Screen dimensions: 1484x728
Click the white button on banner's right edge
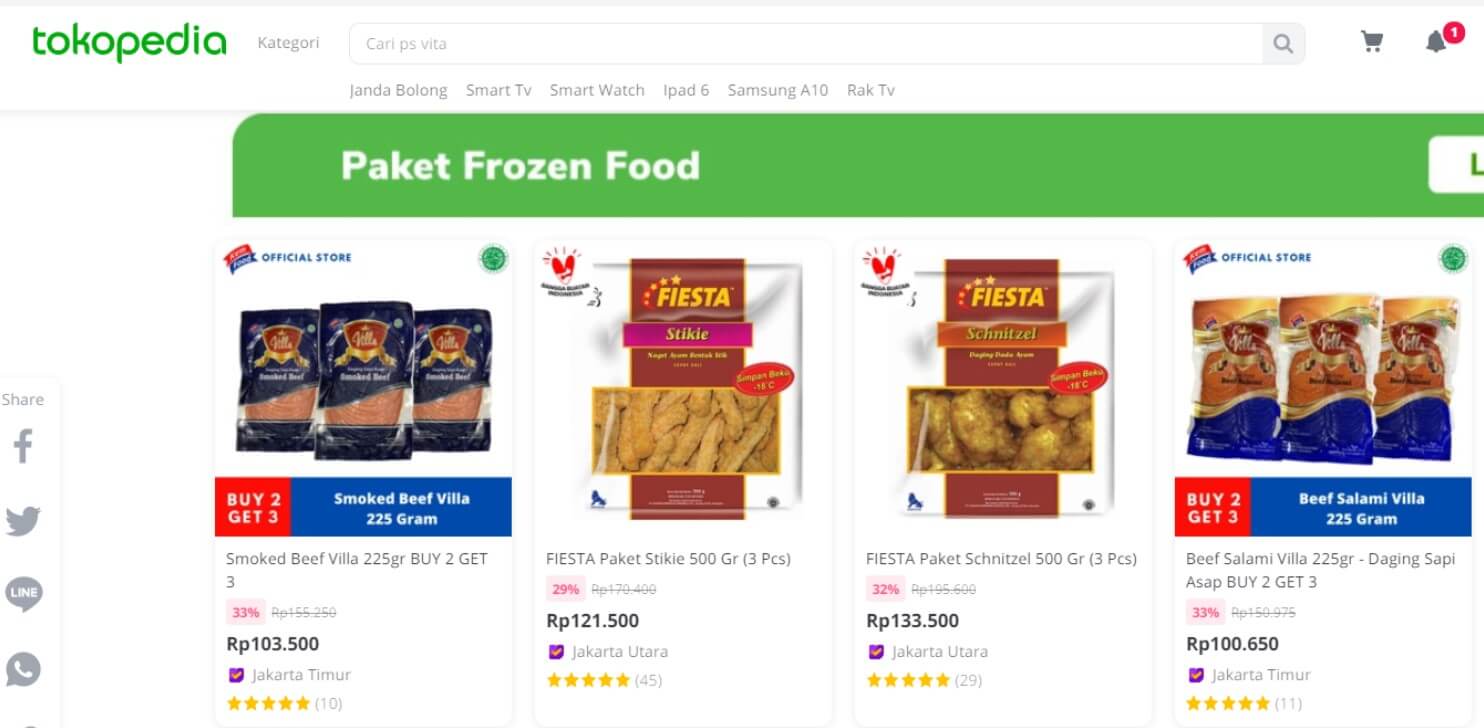(x=1456, y=165)
